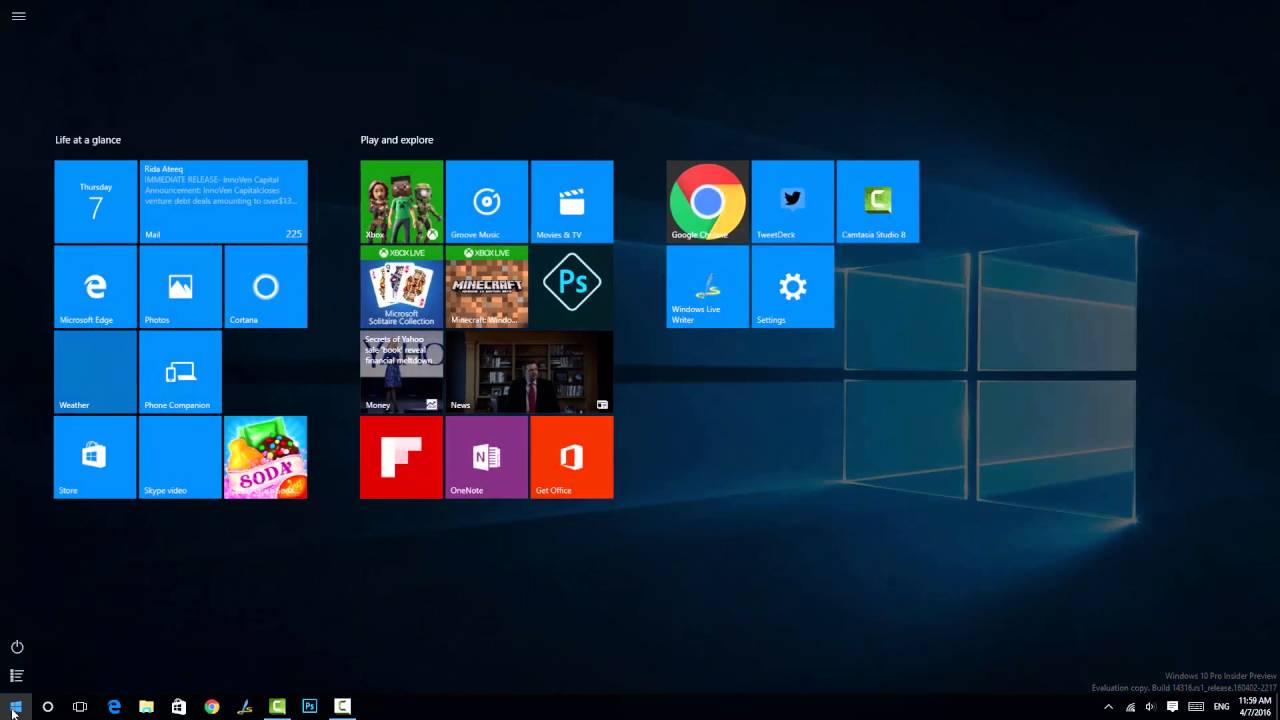The width and height of the screenshot is (1280, 720).
Task: Open the Photoshop Express Ps tile
Action: coord(572,287)
